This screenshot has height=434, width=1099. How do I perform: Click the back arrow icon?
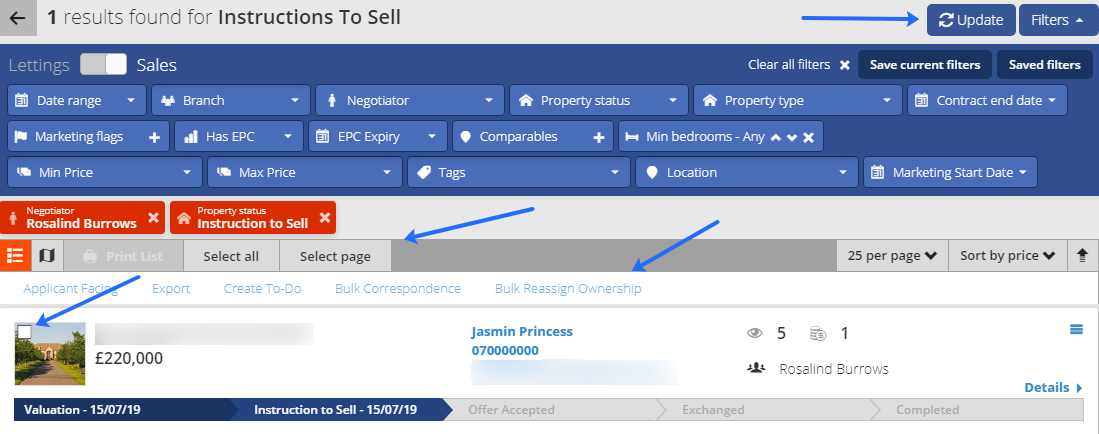(18, 18)
